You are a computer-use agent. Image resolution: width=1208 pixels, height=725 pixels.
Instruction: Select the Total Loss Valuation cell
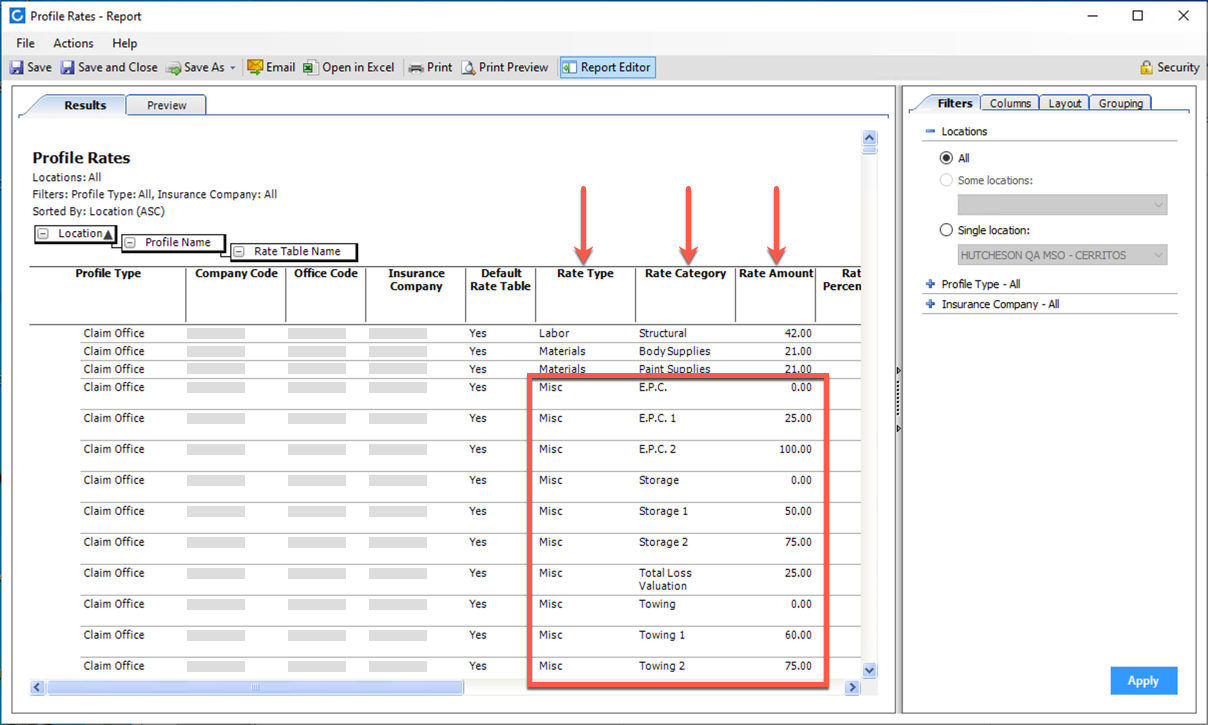665,579
